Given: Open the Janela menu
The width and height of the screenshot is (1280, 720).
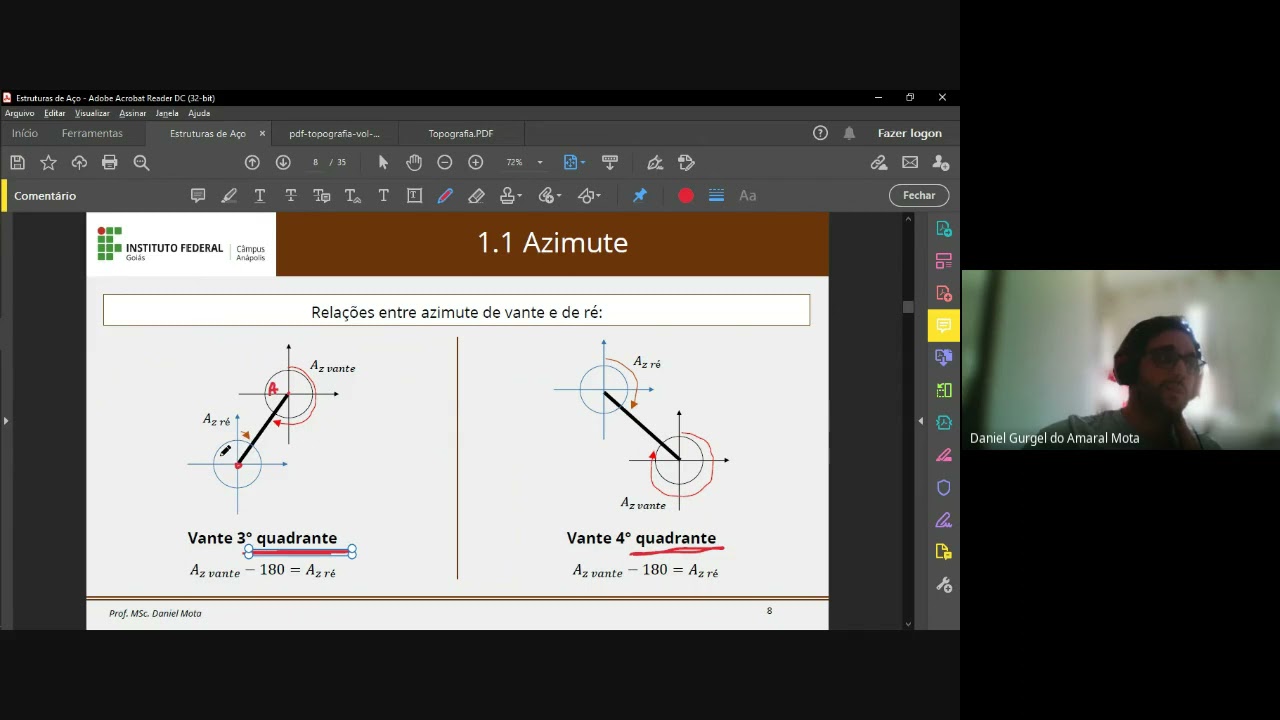Looking at the screenshot, I should 167,113.
